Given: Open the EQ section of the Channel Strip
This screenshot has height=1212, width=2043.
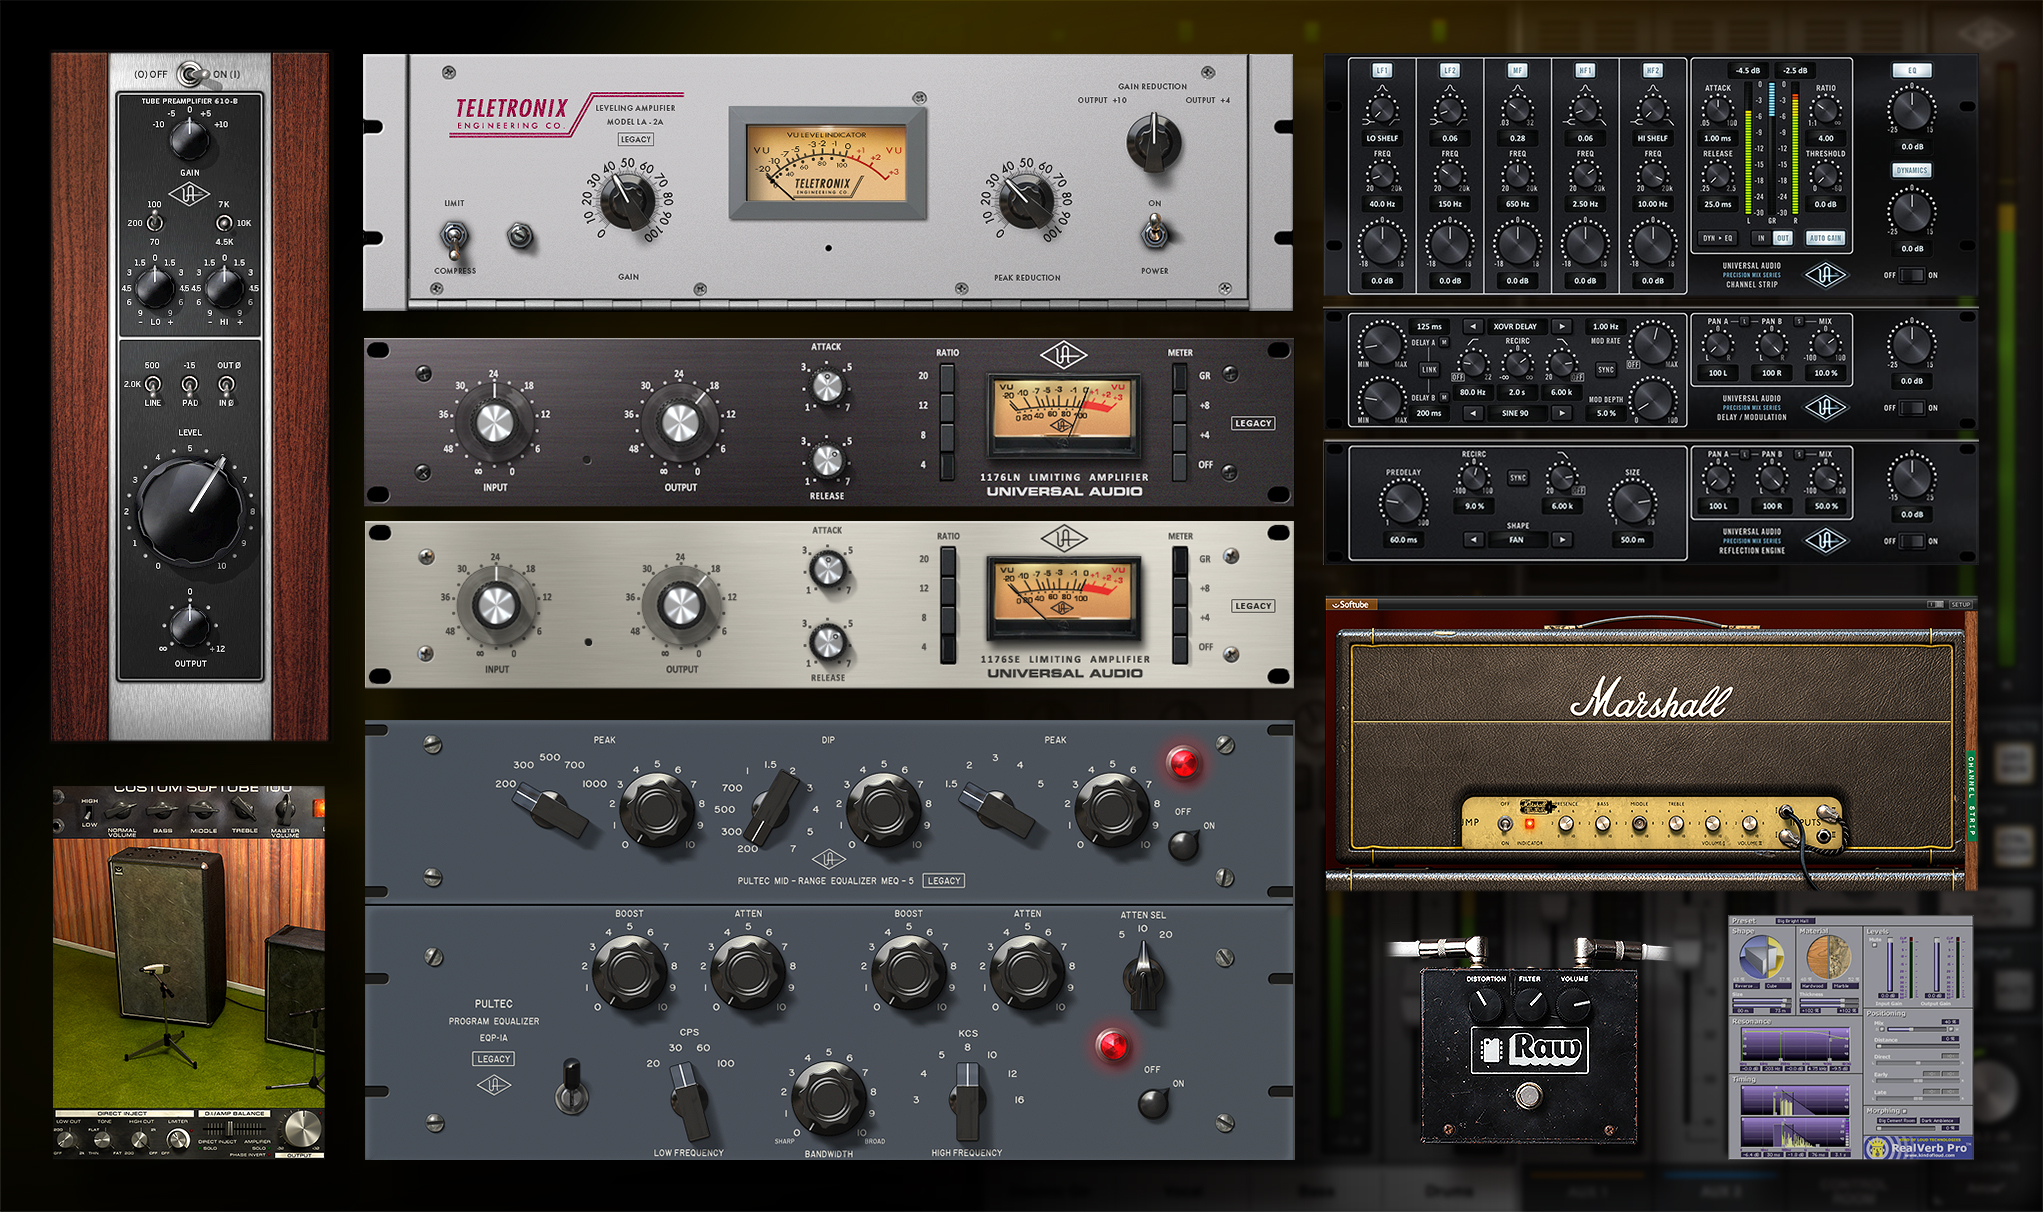Looking at the screenshot, I should (1912, 71).
